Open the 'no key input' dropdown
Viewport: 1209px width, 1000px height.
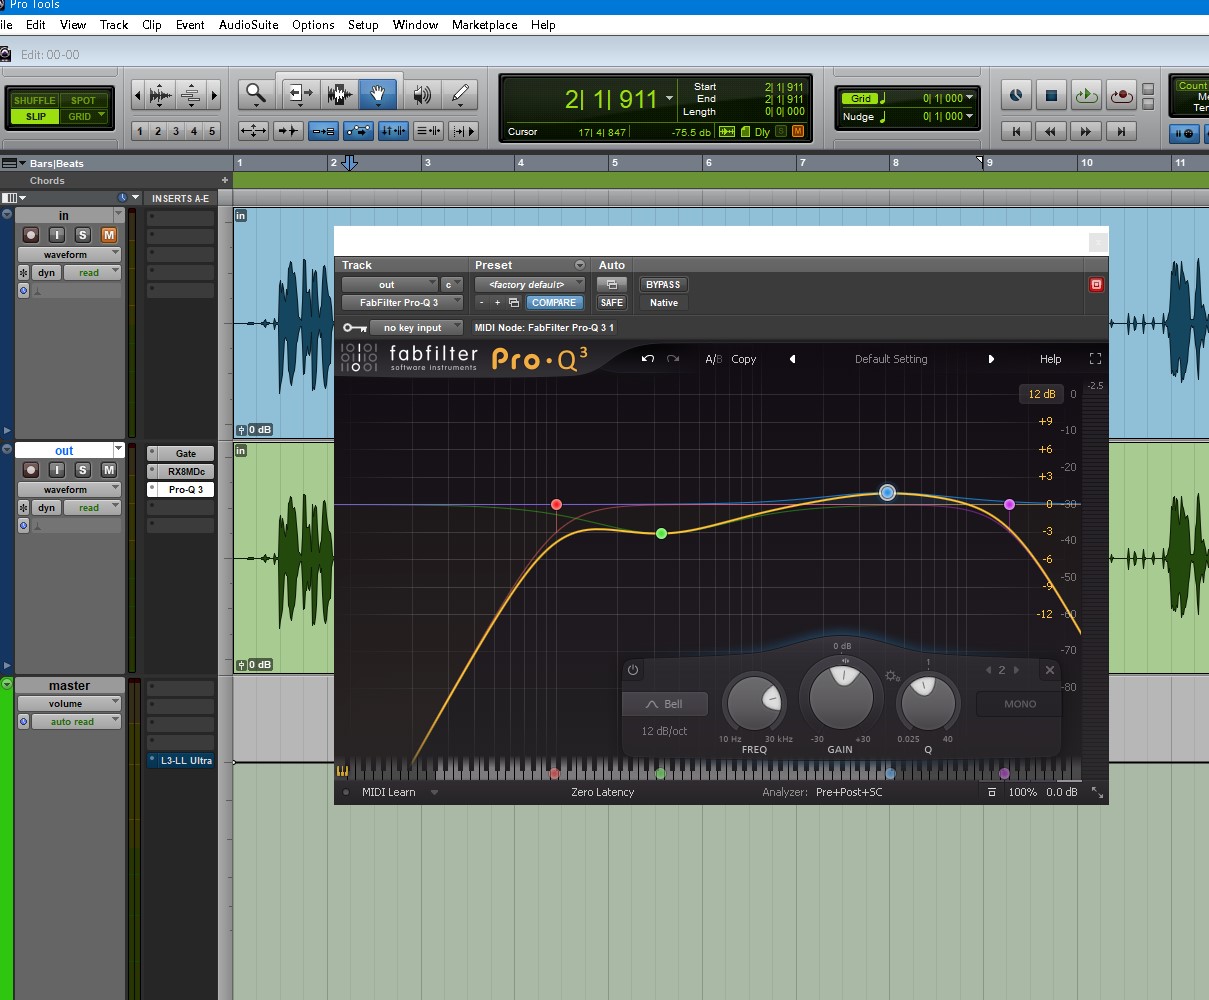click(416, 328)
